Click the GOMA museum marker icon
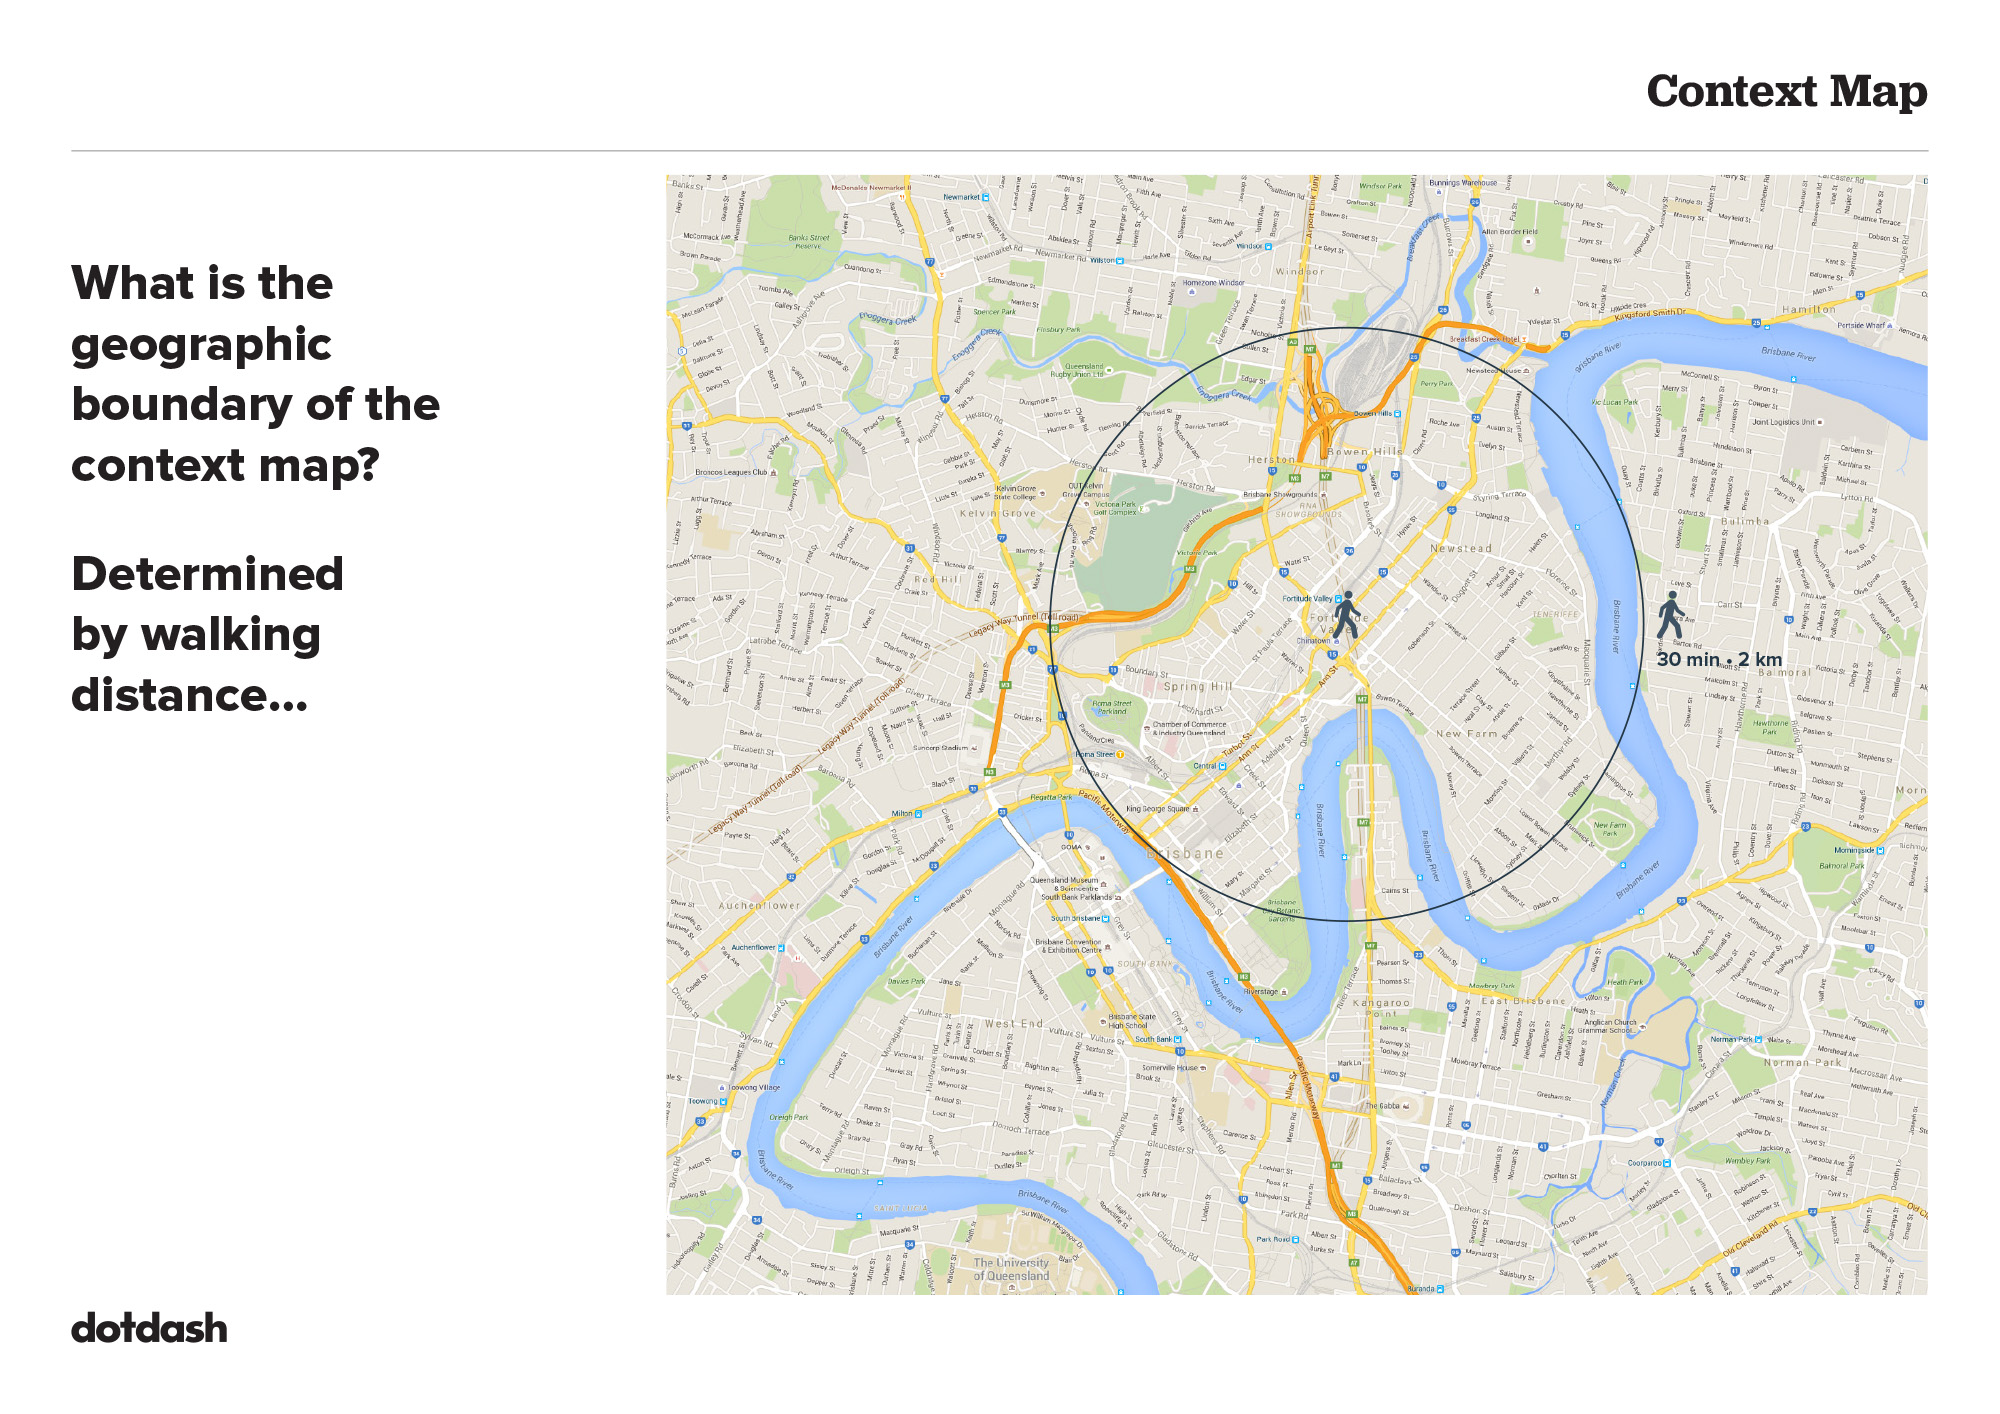 (x=1088, y=847)
